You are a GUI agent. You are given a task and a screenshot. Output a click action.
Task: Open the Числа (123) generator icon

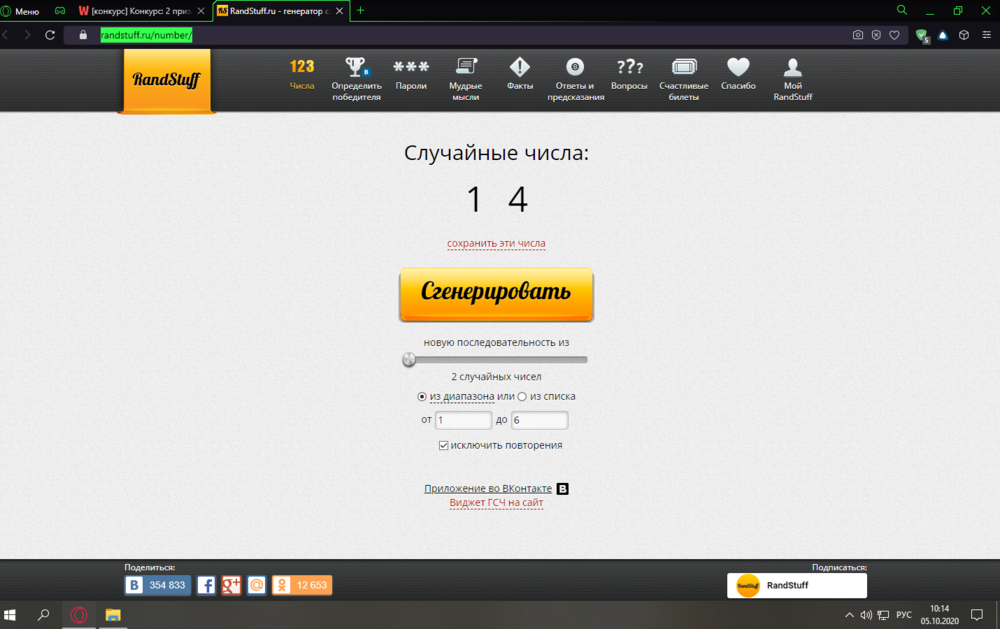click(302, 68)
